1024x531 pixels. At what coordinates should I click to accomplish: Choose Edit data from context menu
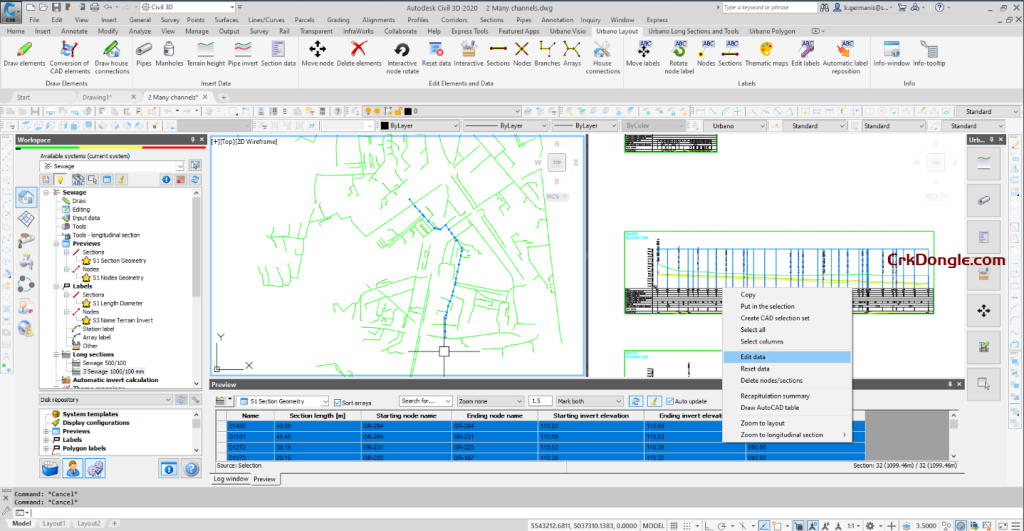pos(787,357)
